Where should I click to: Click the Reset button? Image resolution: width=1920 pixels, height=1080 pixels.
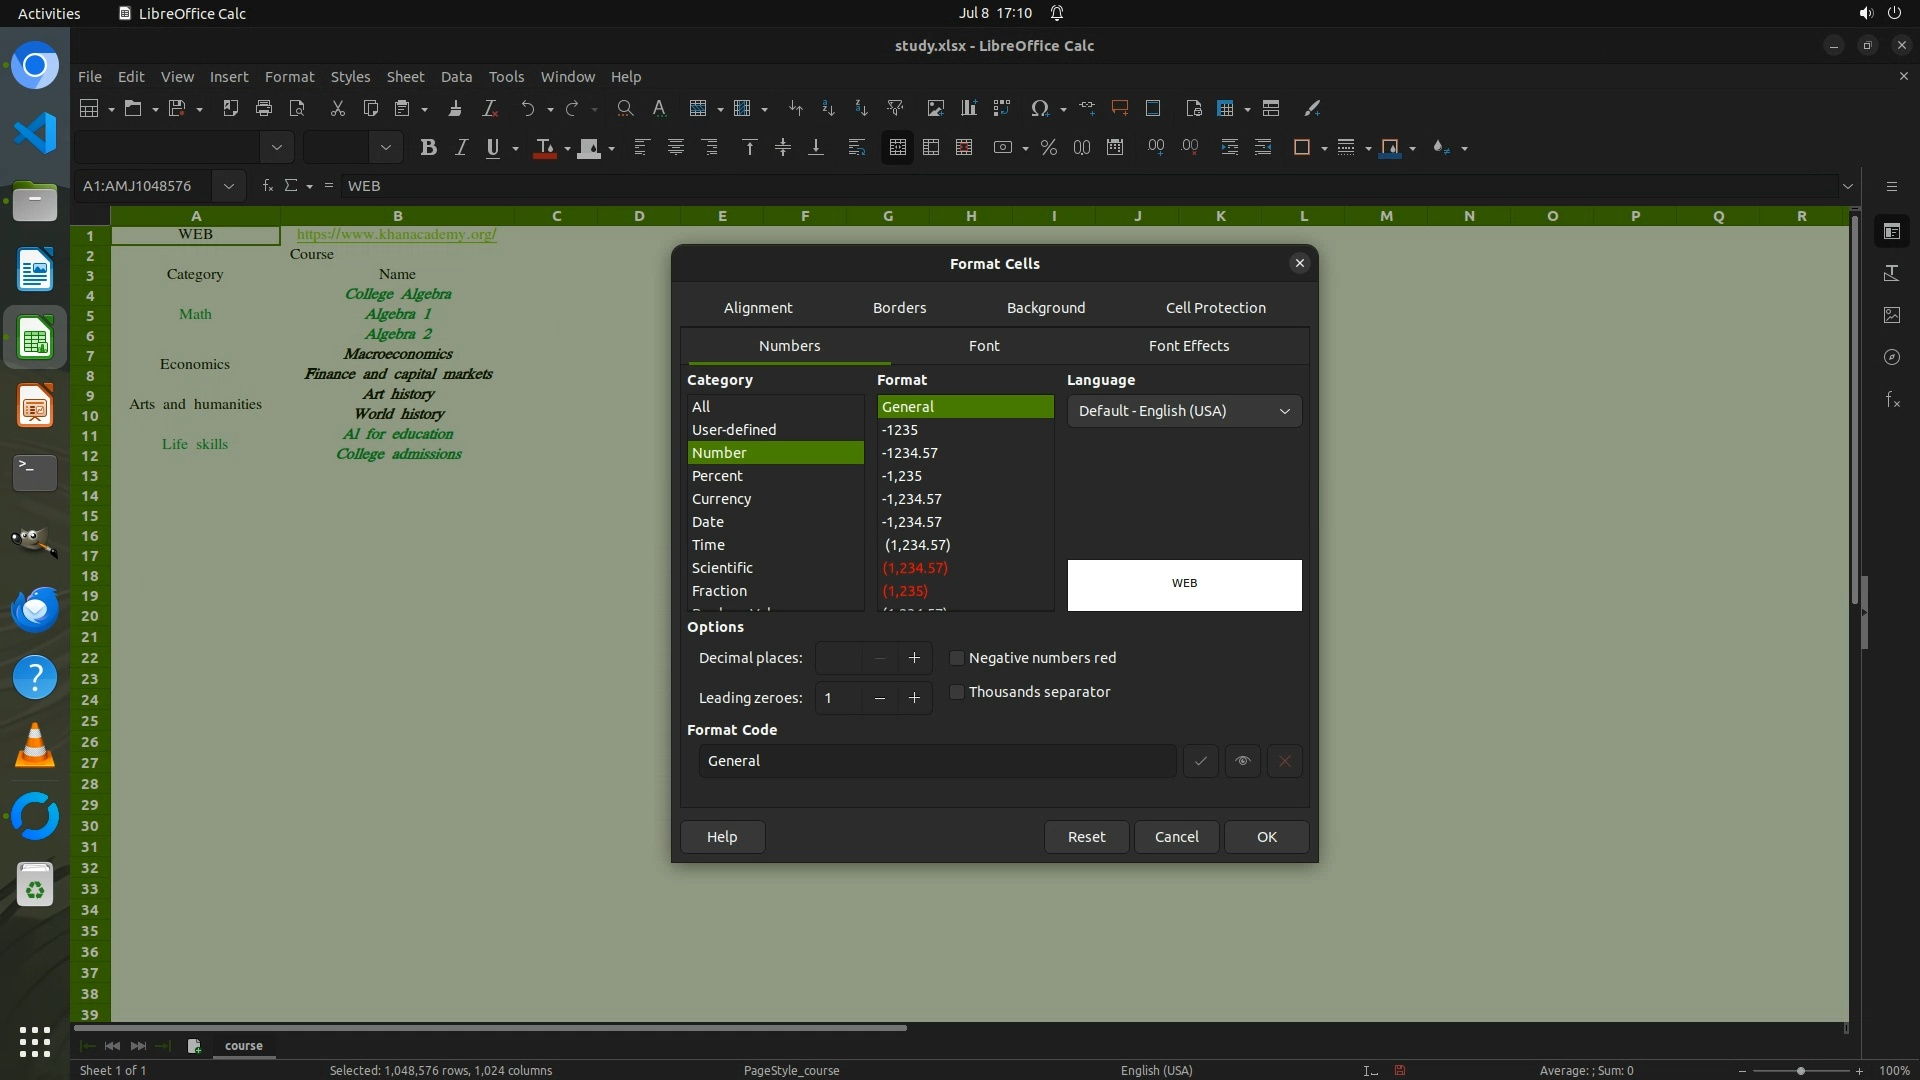point(1086,837)
